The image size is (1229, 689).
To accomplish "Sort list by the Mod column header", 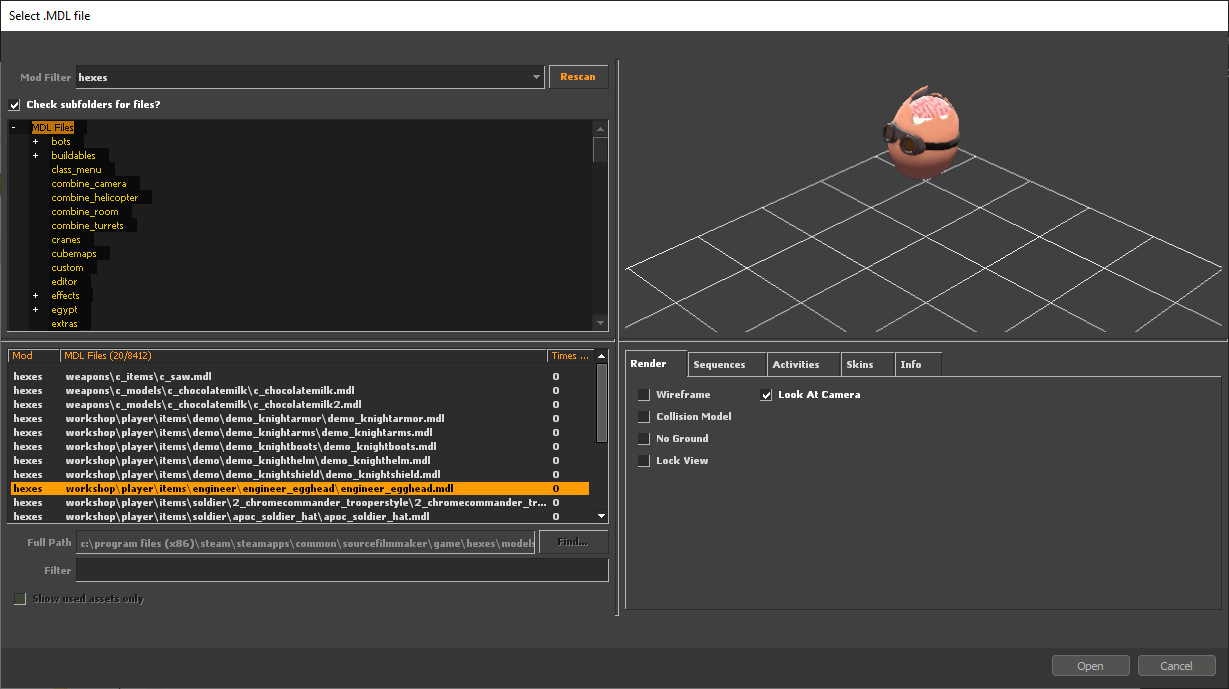I will pyautogui.click(x=34, y=356).
